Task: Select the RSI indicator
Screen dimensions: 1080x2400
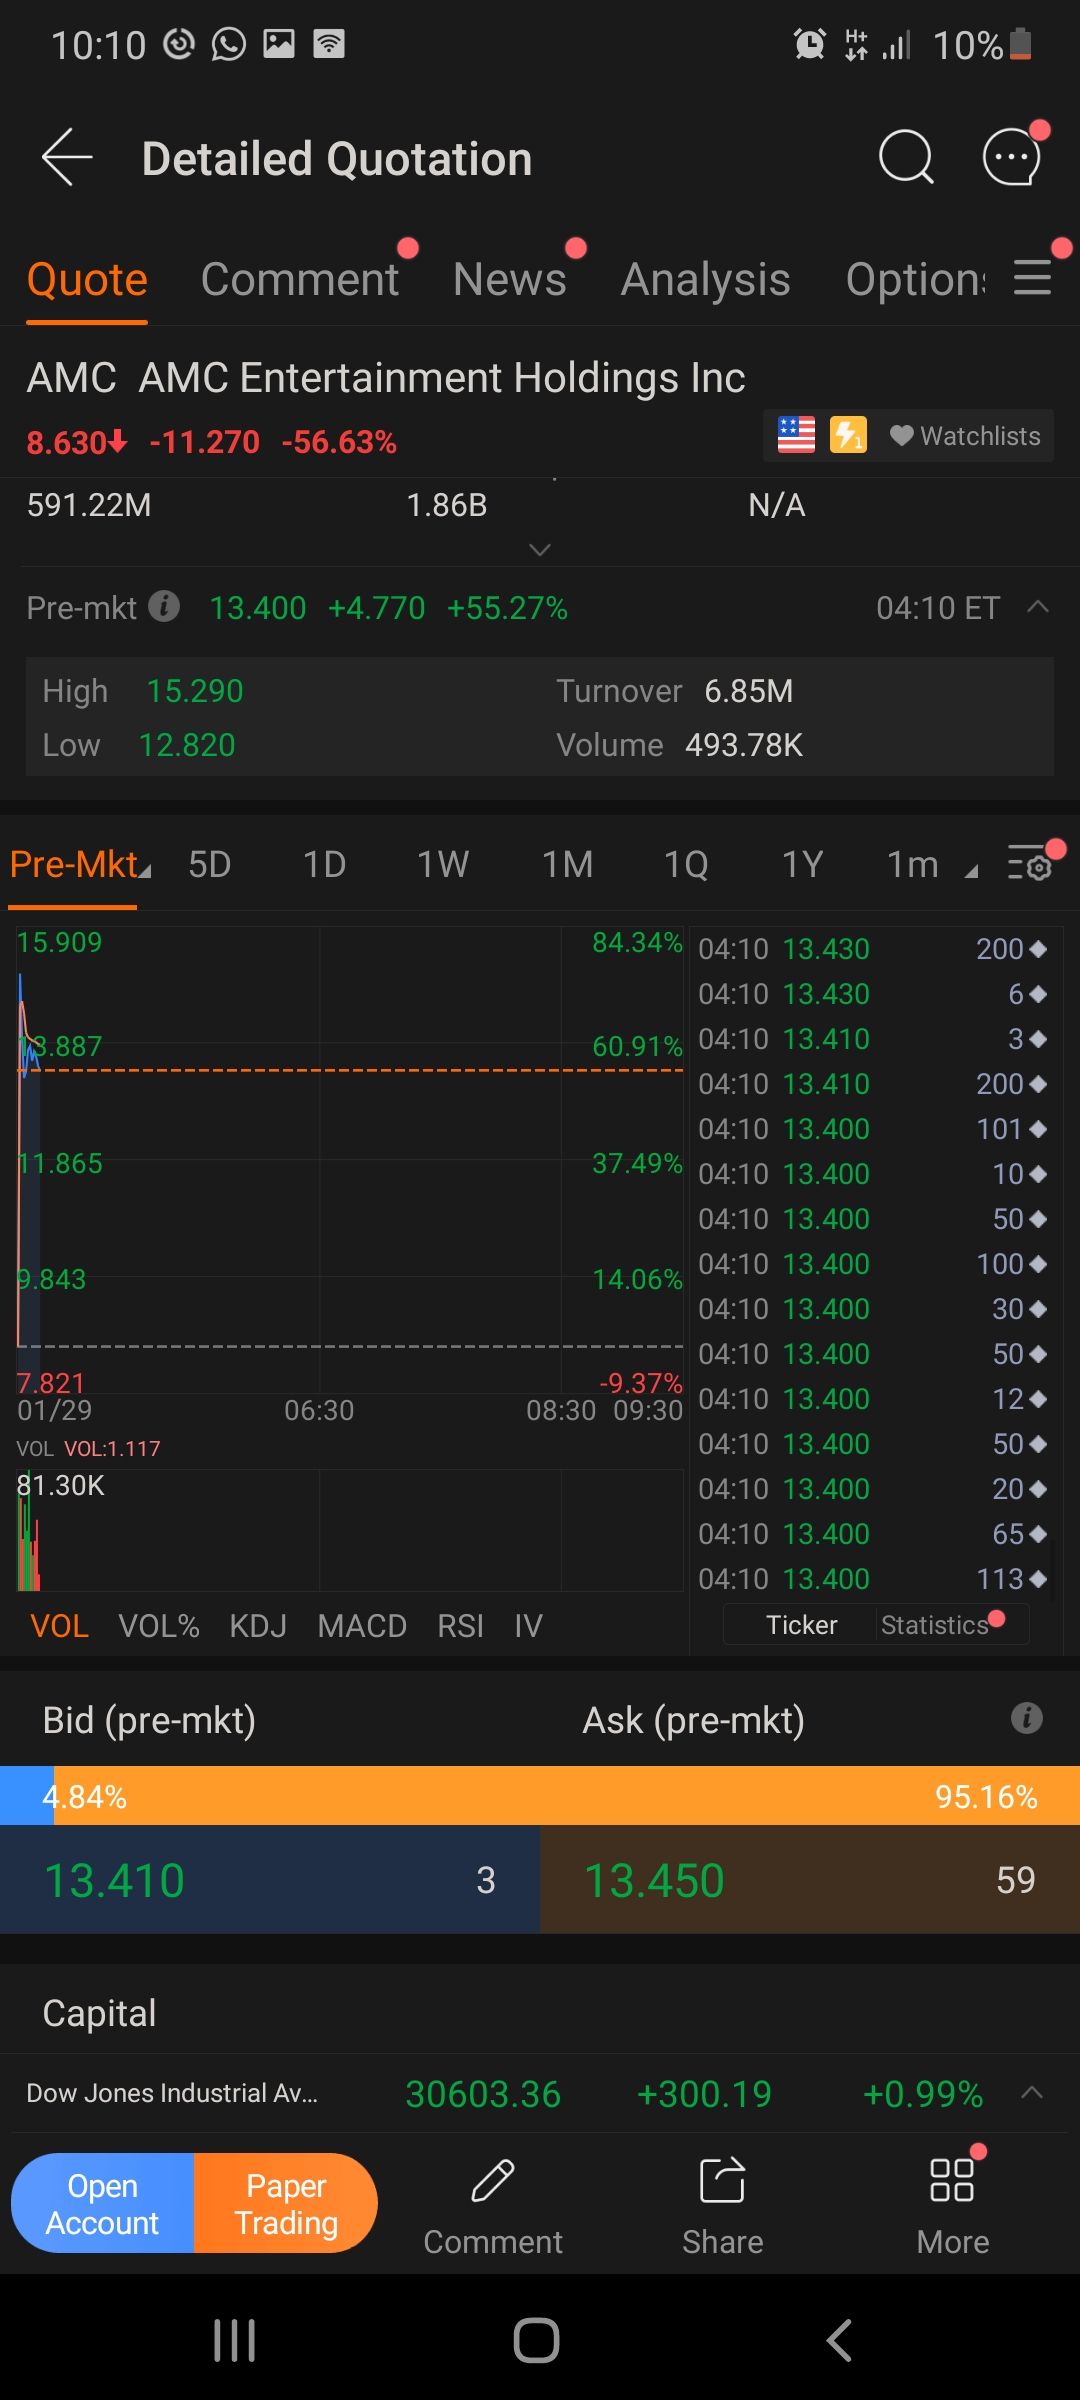Action: (461, 1626)
